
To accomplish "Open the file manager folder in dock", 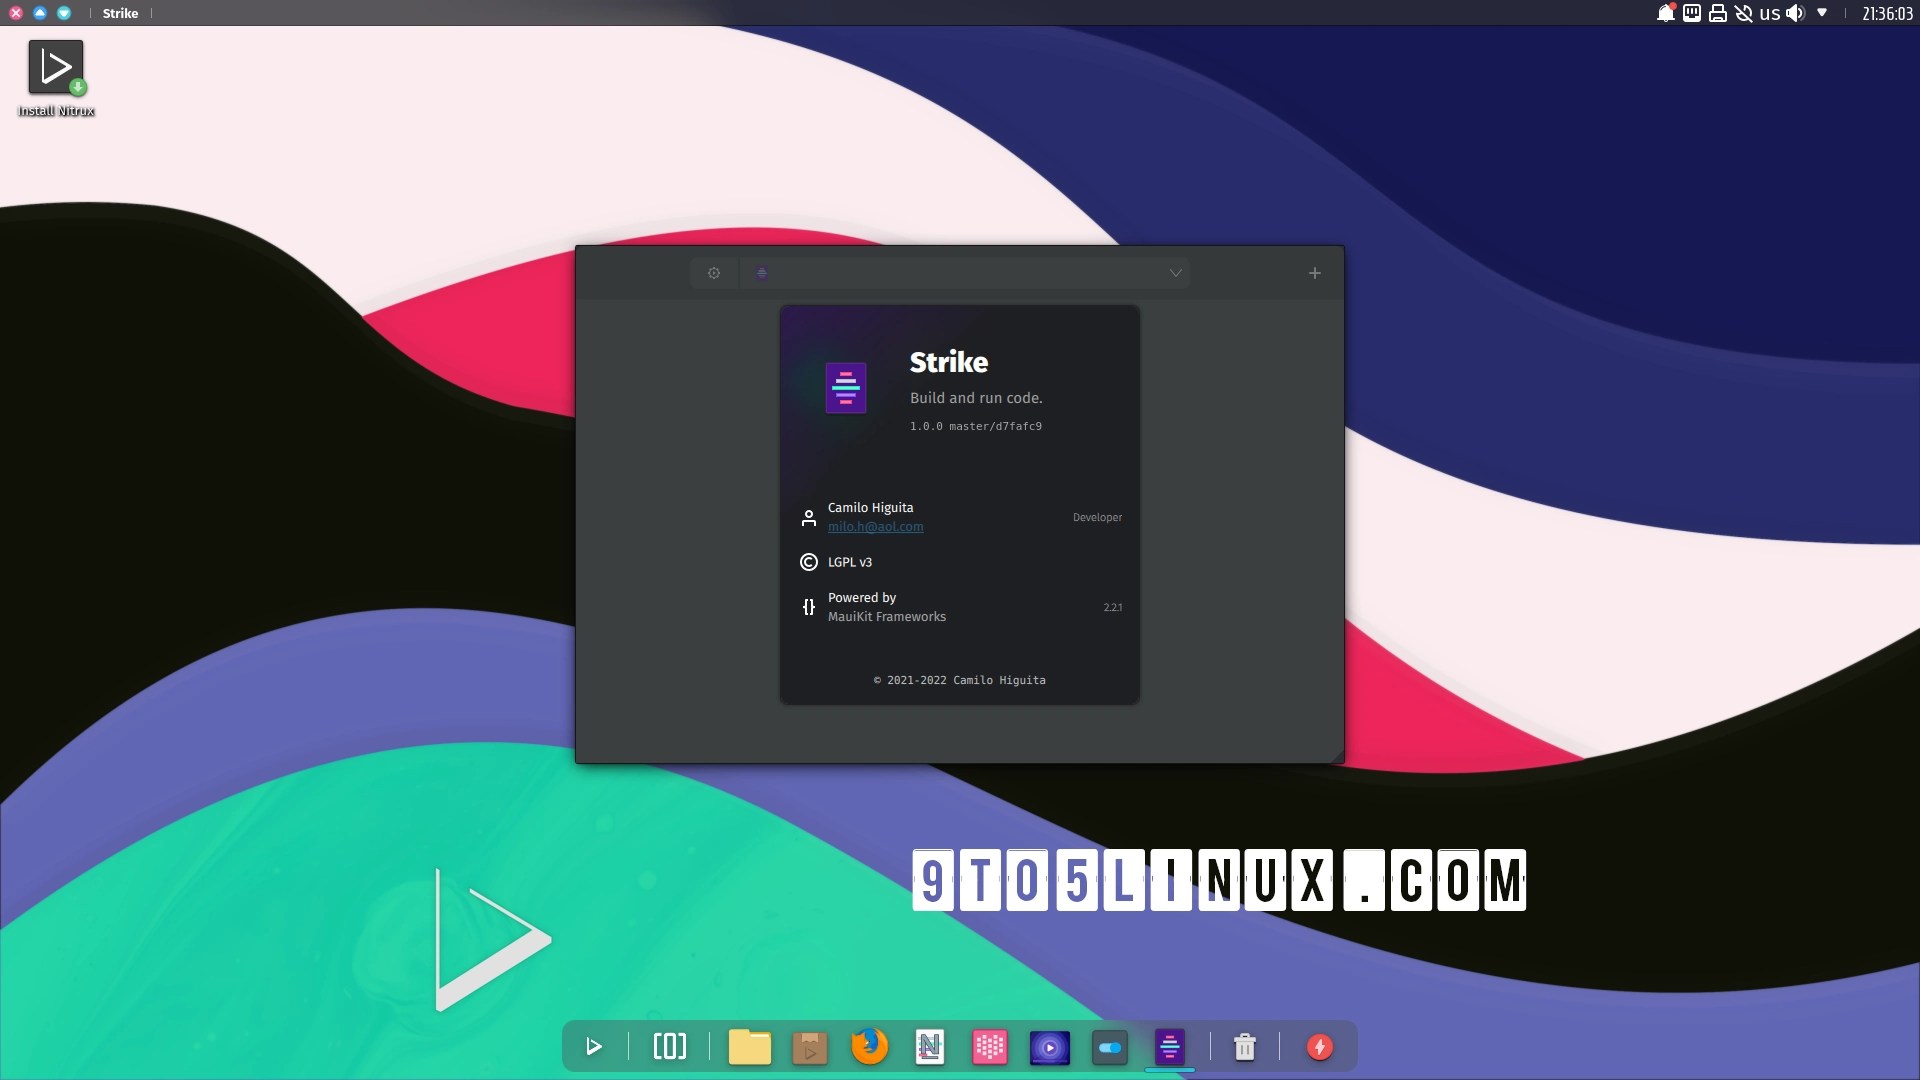I will (x=749, y=1047).
